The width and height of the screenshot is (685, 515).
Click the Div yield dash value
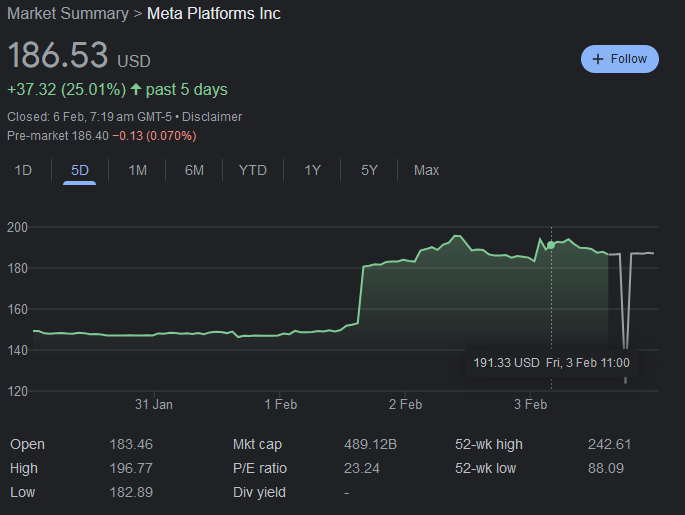[346, 493]
